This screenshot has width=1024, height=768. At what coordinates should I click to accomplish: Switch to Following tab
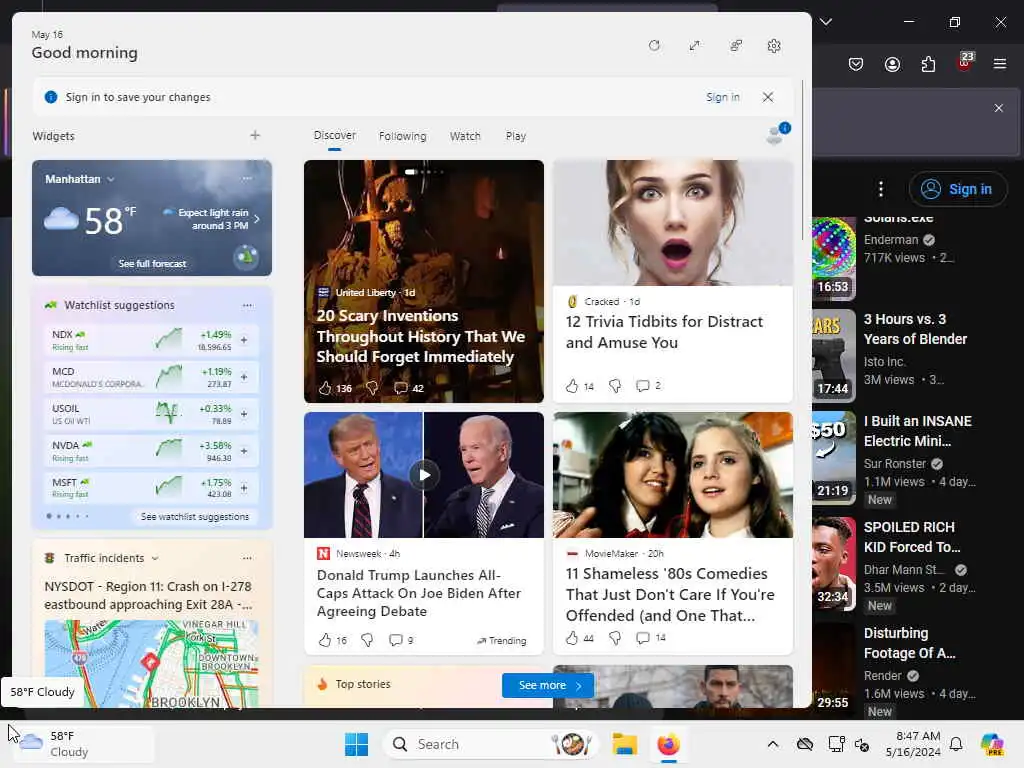402,136
